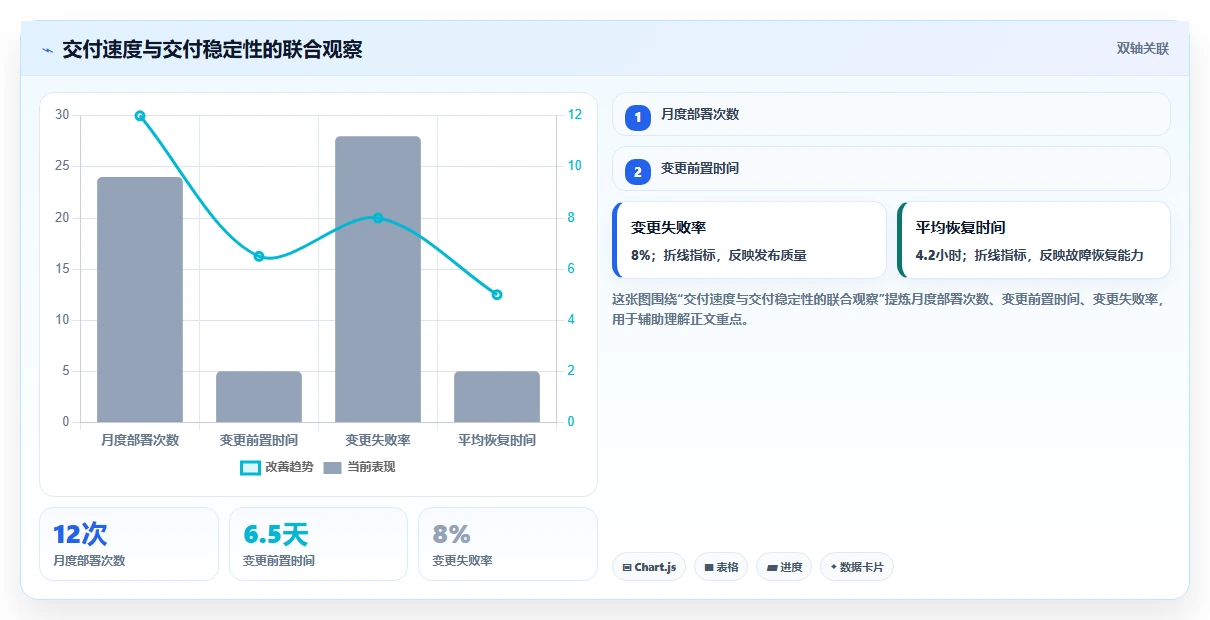Click the 双轴关联 label in header
The image size is (1210, 620).
(1143, 49)
